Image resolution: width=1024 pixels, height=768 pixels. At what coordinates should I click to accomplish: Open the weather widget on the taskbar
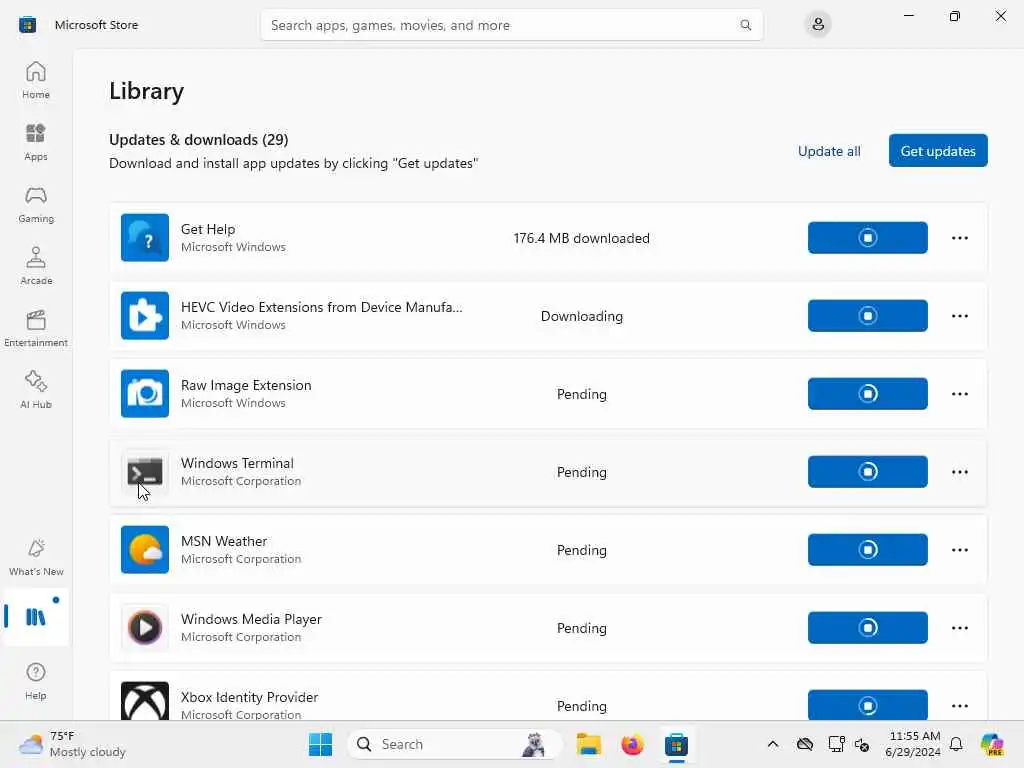tap(72, 744)
